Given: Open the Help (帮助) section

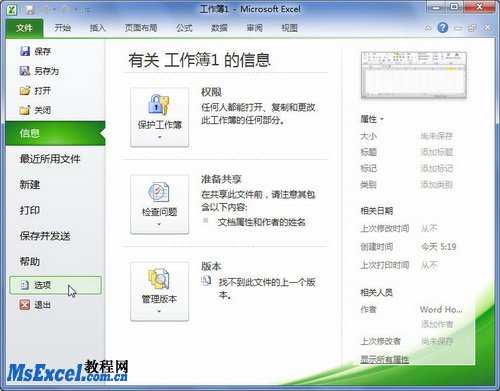Looking at the screenshot, I should coord(30,262).
